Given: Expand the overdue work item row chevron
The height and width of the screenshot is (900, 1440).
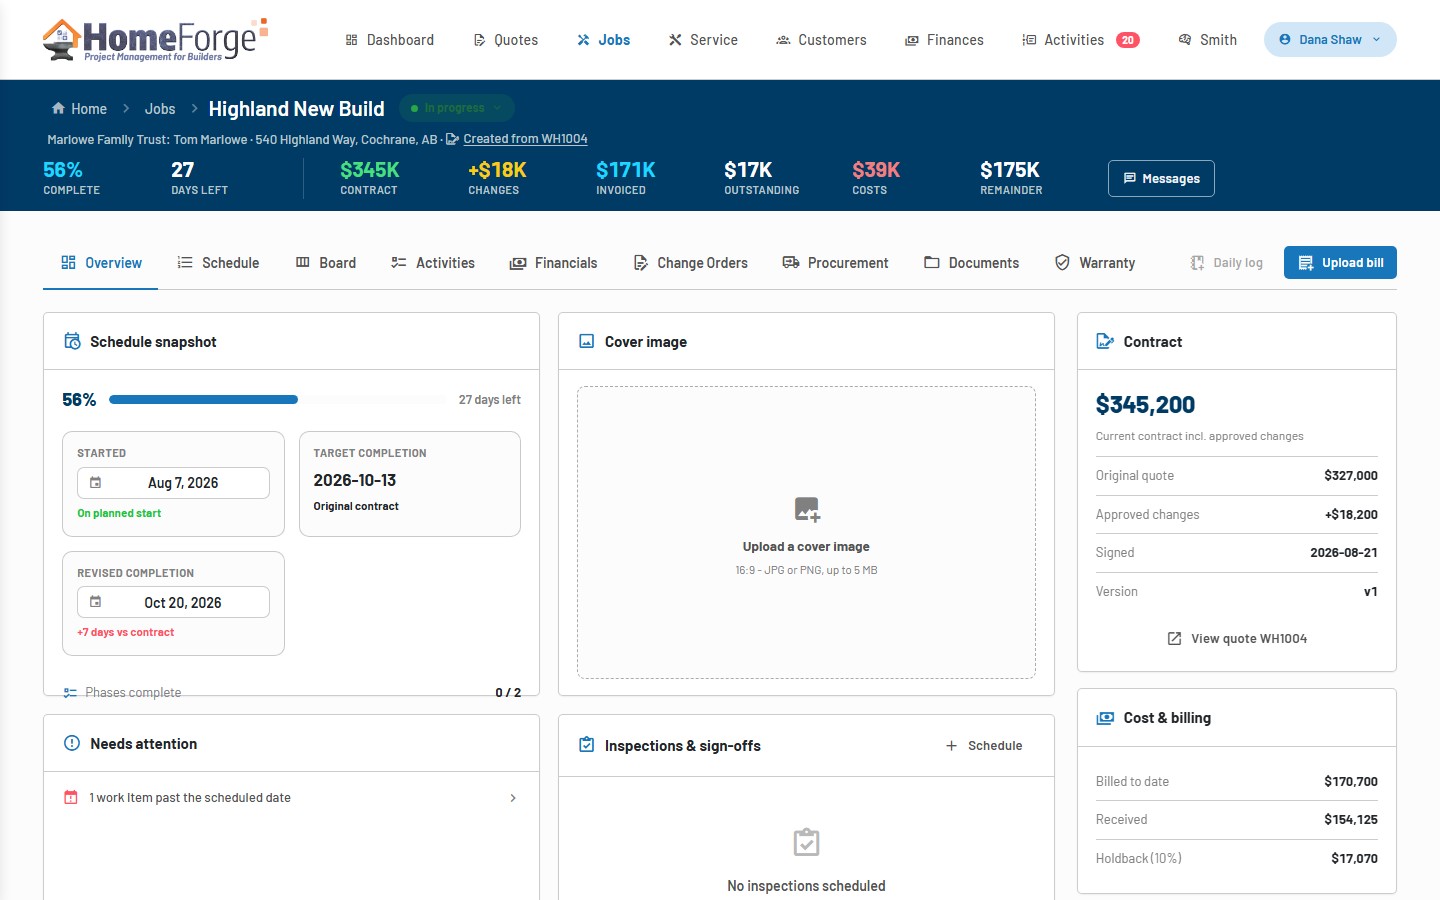Looking at the screenshot, I should coord(513,798).
